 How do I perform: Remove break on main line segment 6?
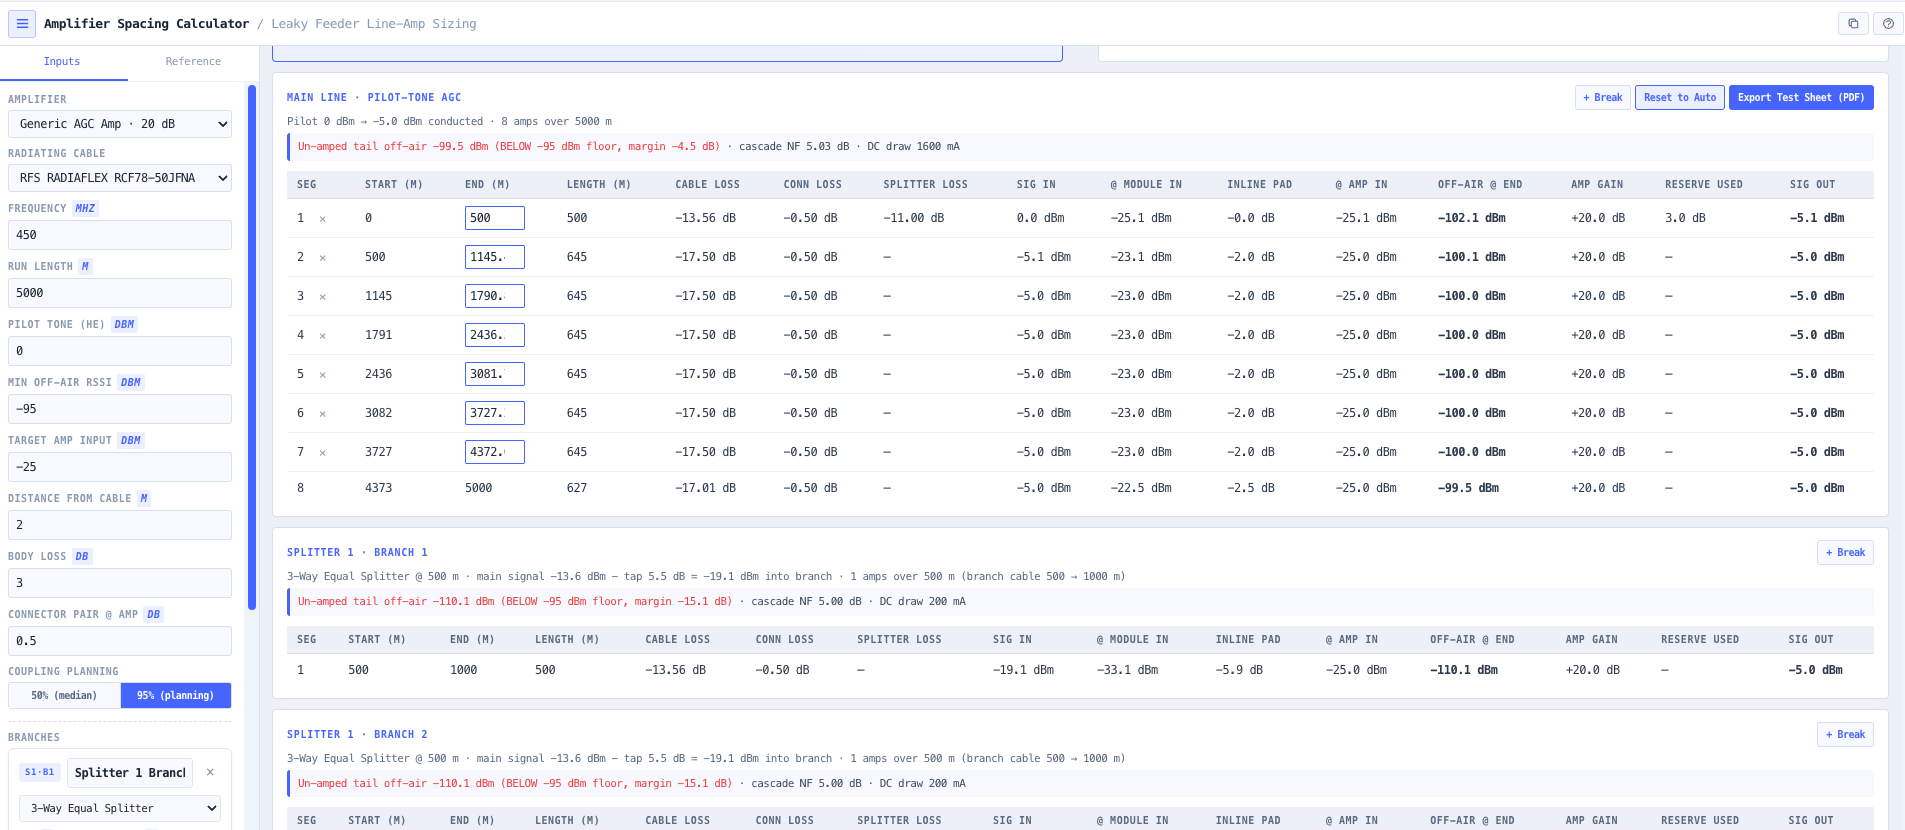[x=322, y=413]
